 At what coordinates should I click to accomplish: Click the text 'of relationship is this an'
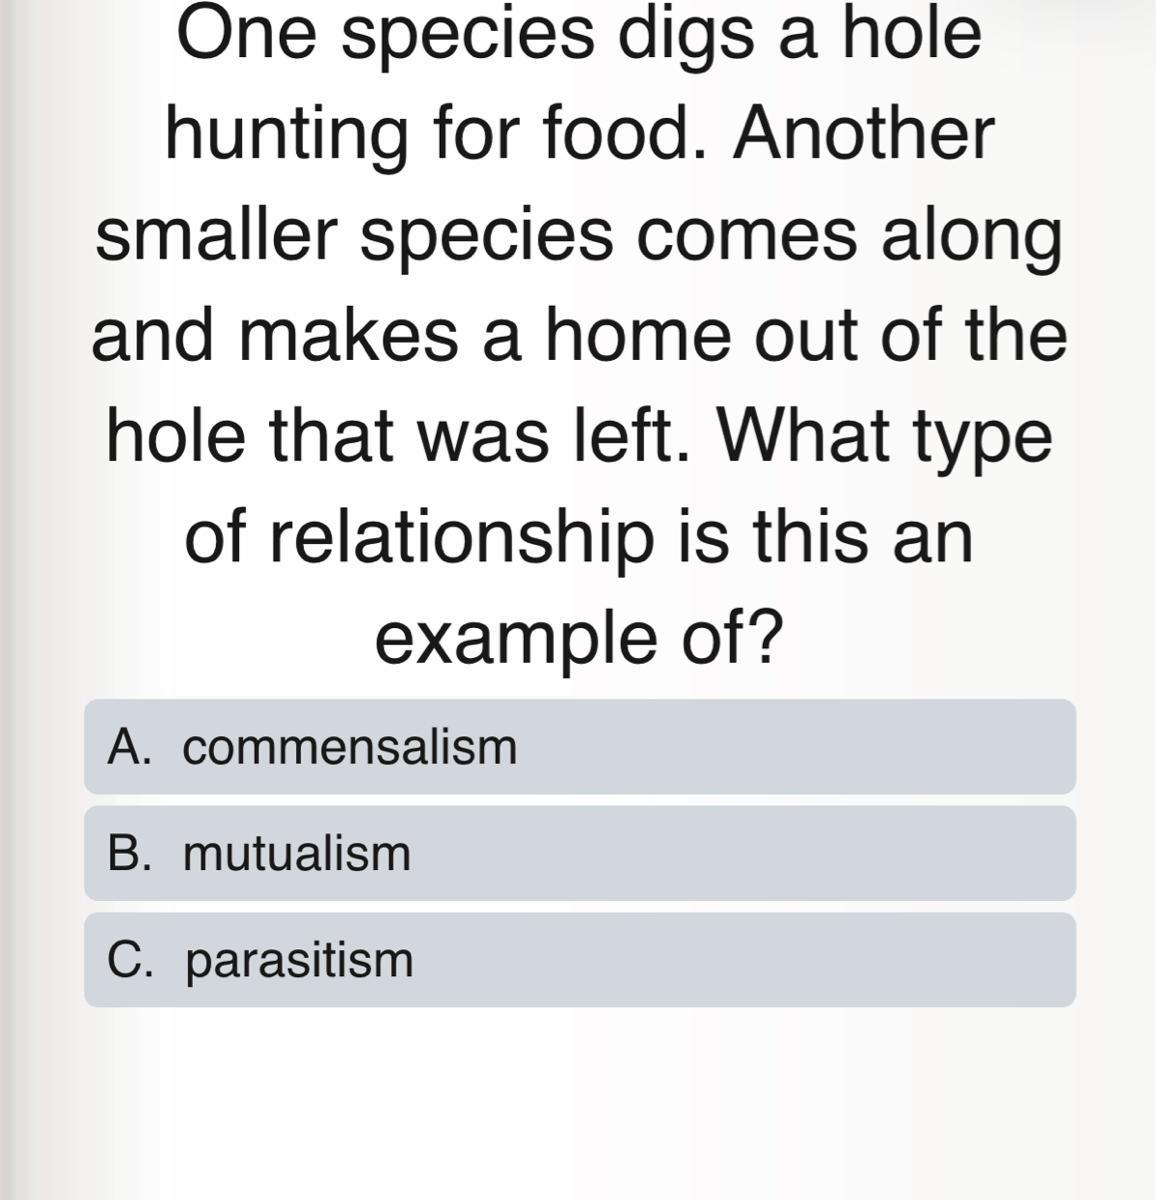coord(580,538)
